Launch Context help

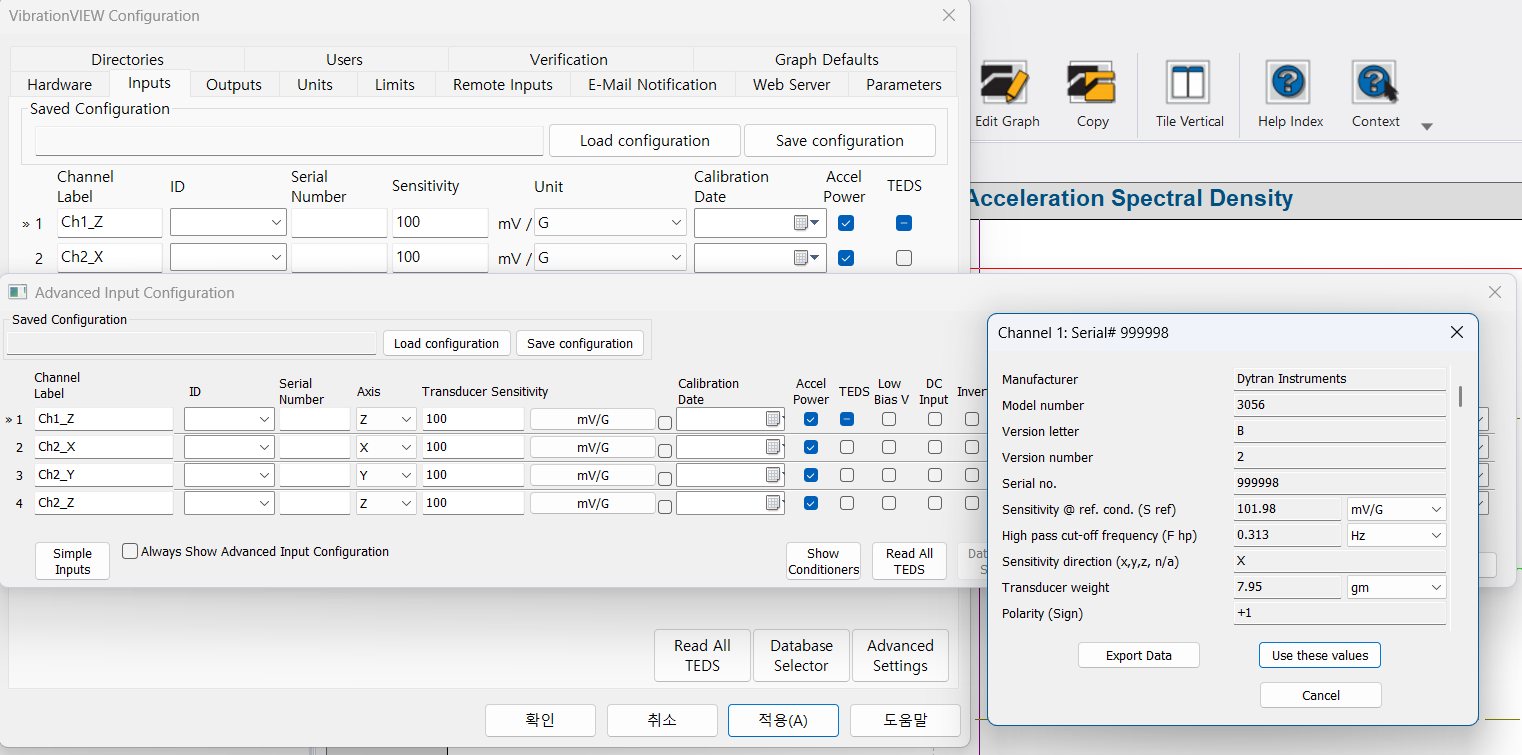tap(1374, 93)
